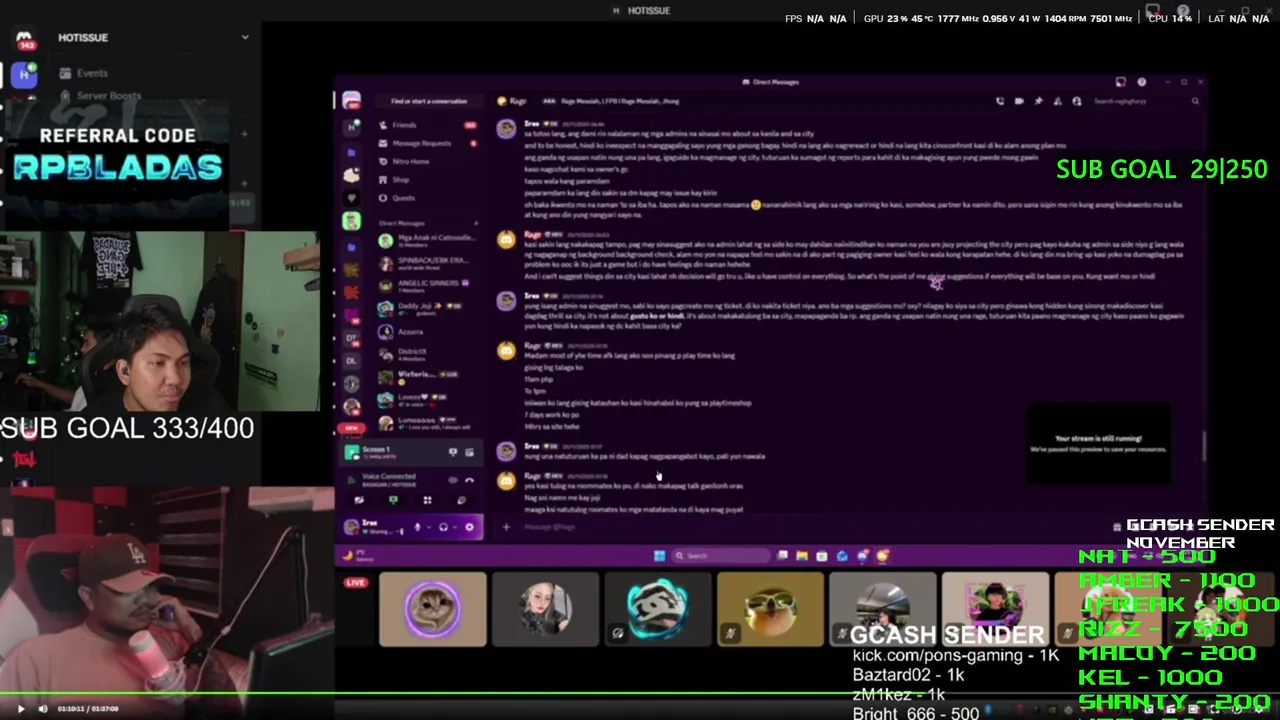Image resolution: width=1280 pixels, height=720 pixels.
Task: Open Shop in DM sidebar
Action: click(428, 179)
